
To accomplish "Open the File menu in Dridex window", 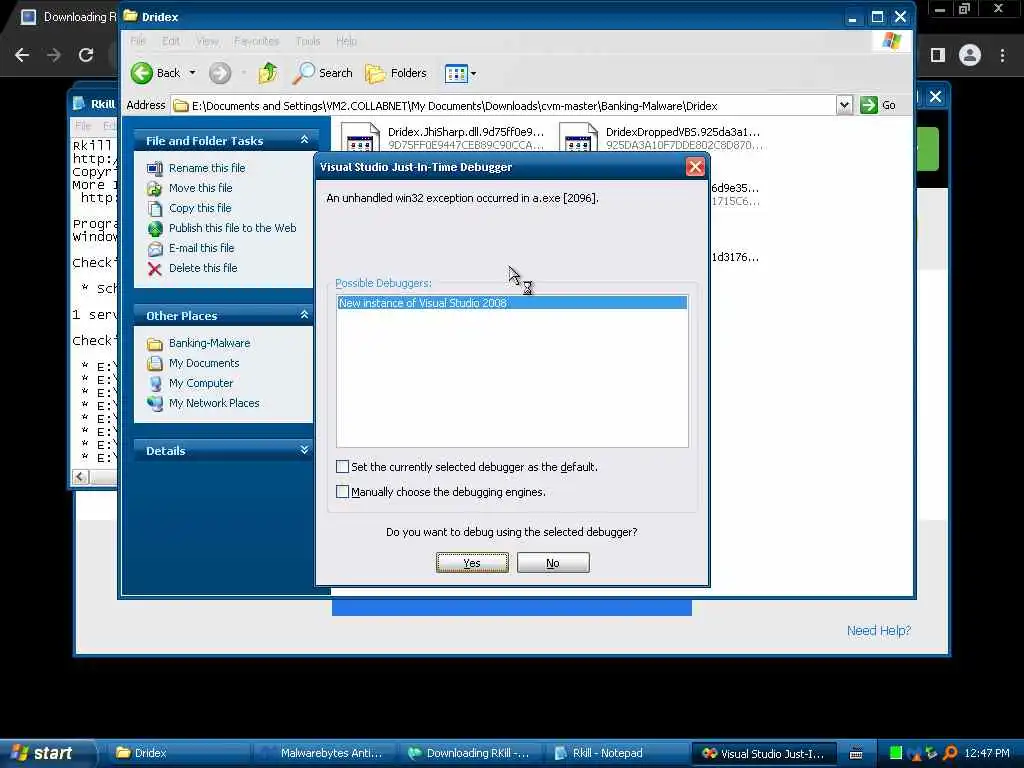I will (x=138, y=41).
